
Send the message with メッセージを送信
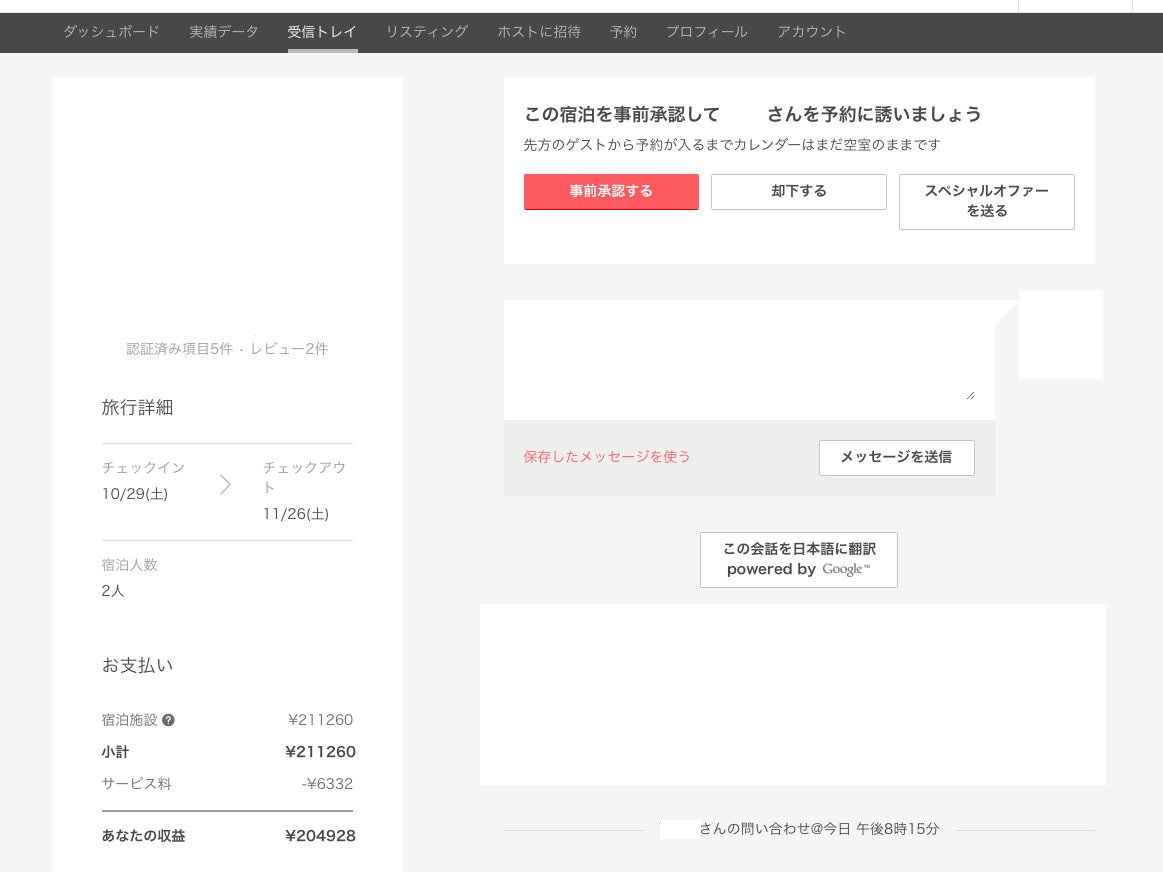(896, 457)
